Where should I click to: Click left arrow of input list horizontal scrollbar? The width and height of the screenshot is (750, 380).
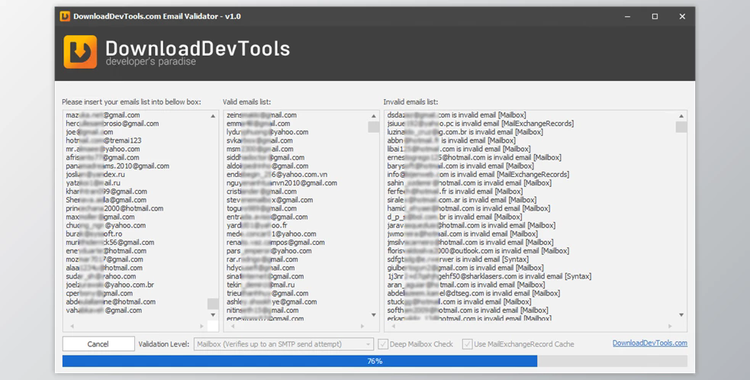(72, 326)
